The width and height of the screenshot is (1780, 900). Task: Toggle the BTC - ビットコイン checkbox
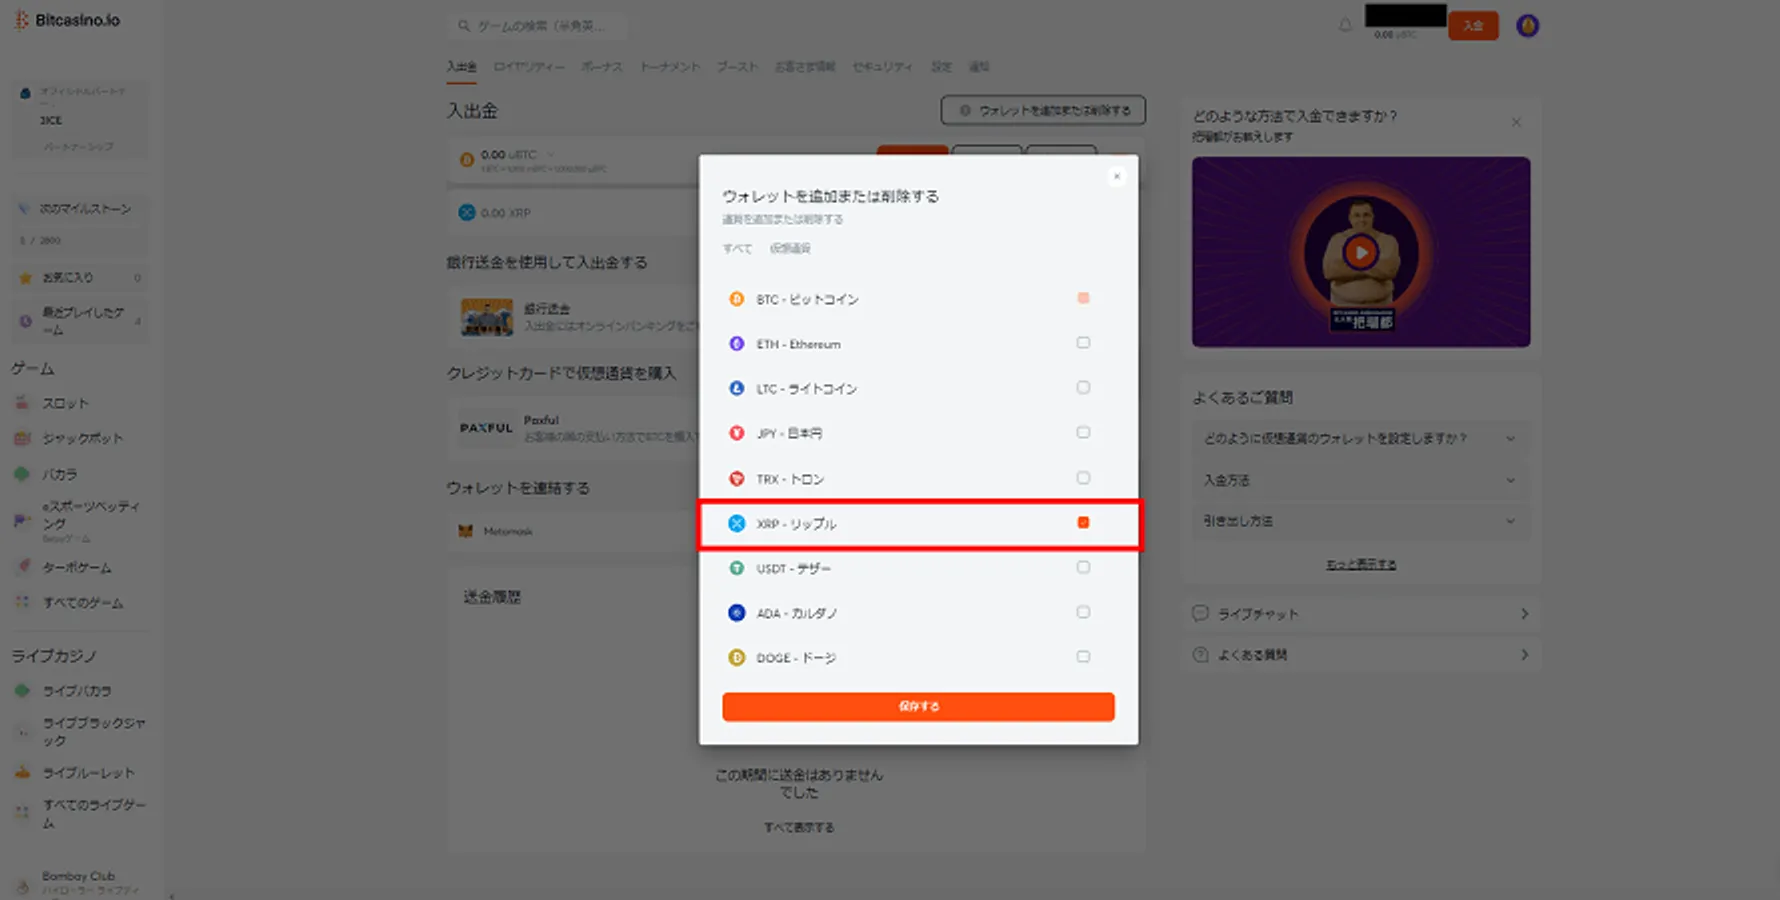tap(1083, 298)
